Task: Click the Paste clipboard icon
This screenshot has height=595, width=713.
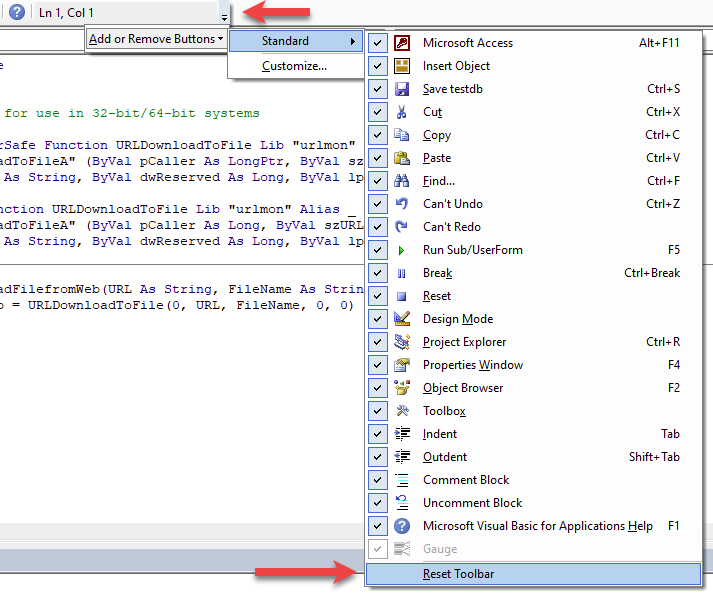Action: click(x=402, y=158)
